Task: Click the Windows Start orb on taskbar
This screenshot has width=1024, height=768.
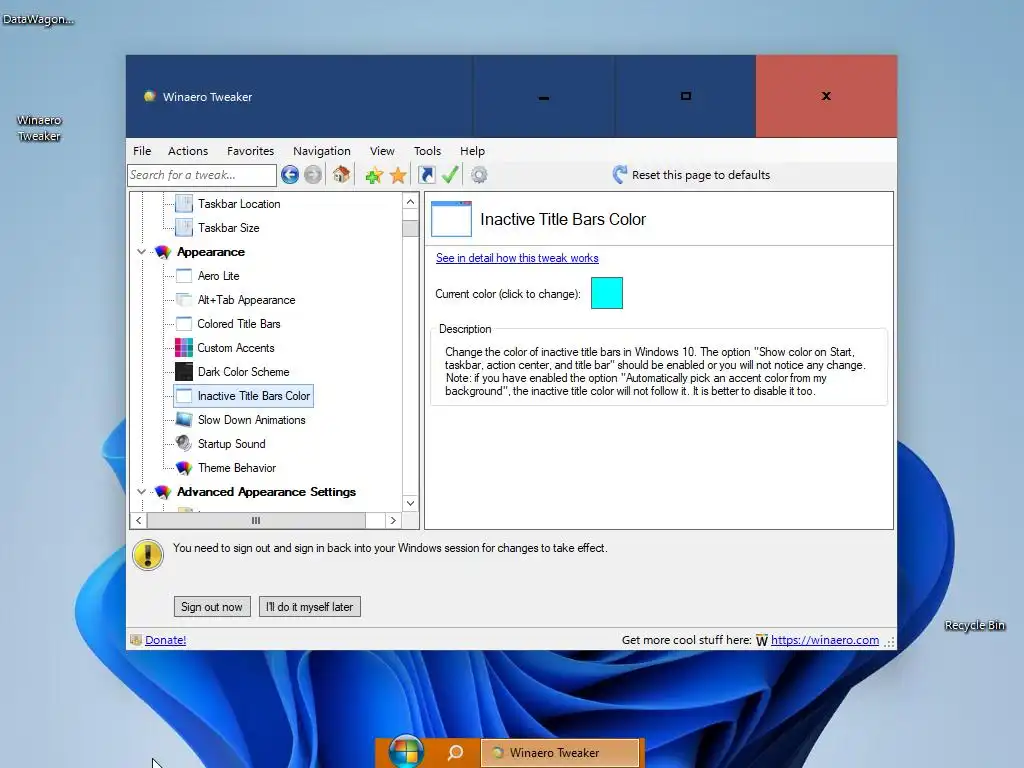Action: tap(406, 751)
